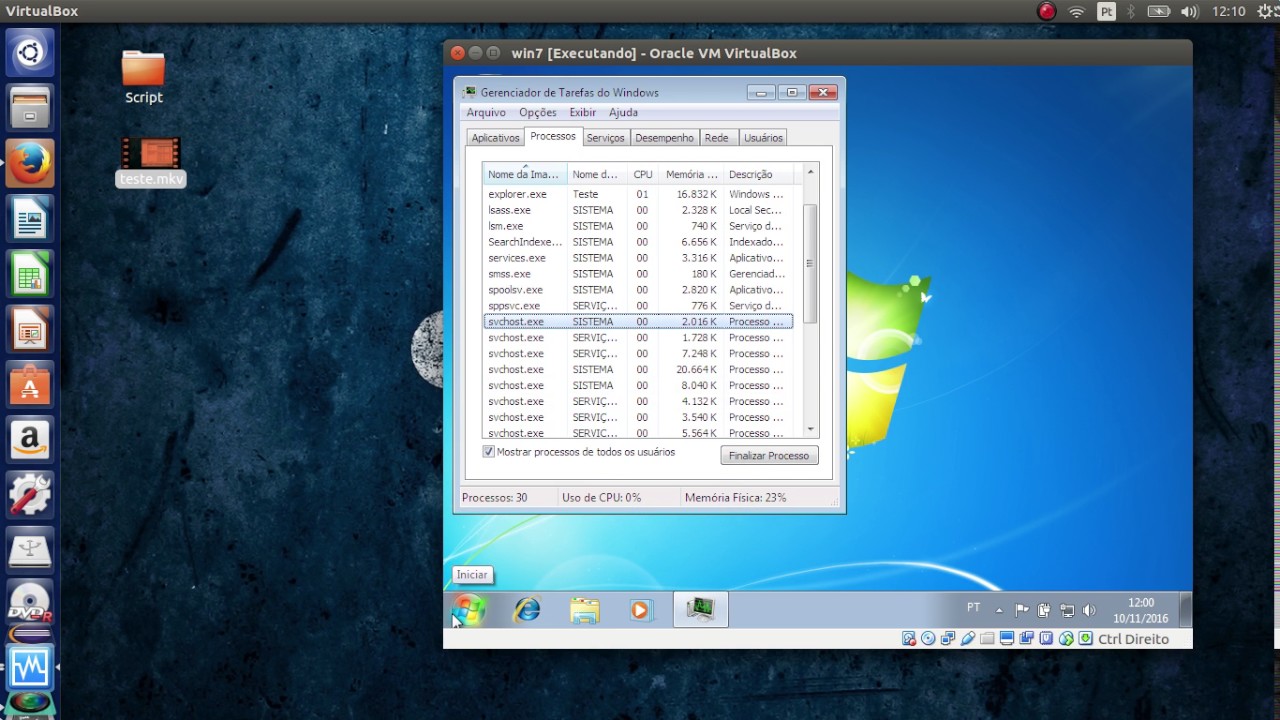Open Ubuntu sound volume indicator

coord(1189,12)
